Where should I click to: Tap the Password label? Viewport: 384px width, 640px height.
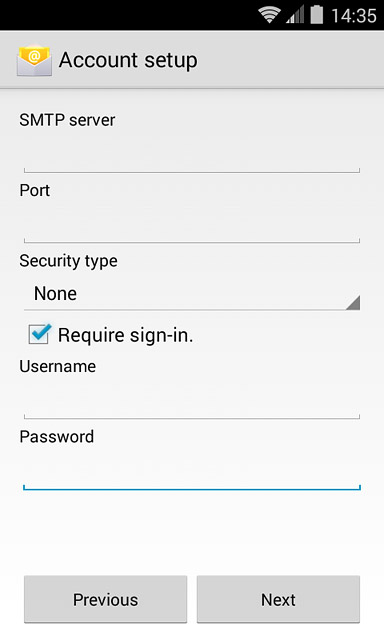(x=57, y=437)
